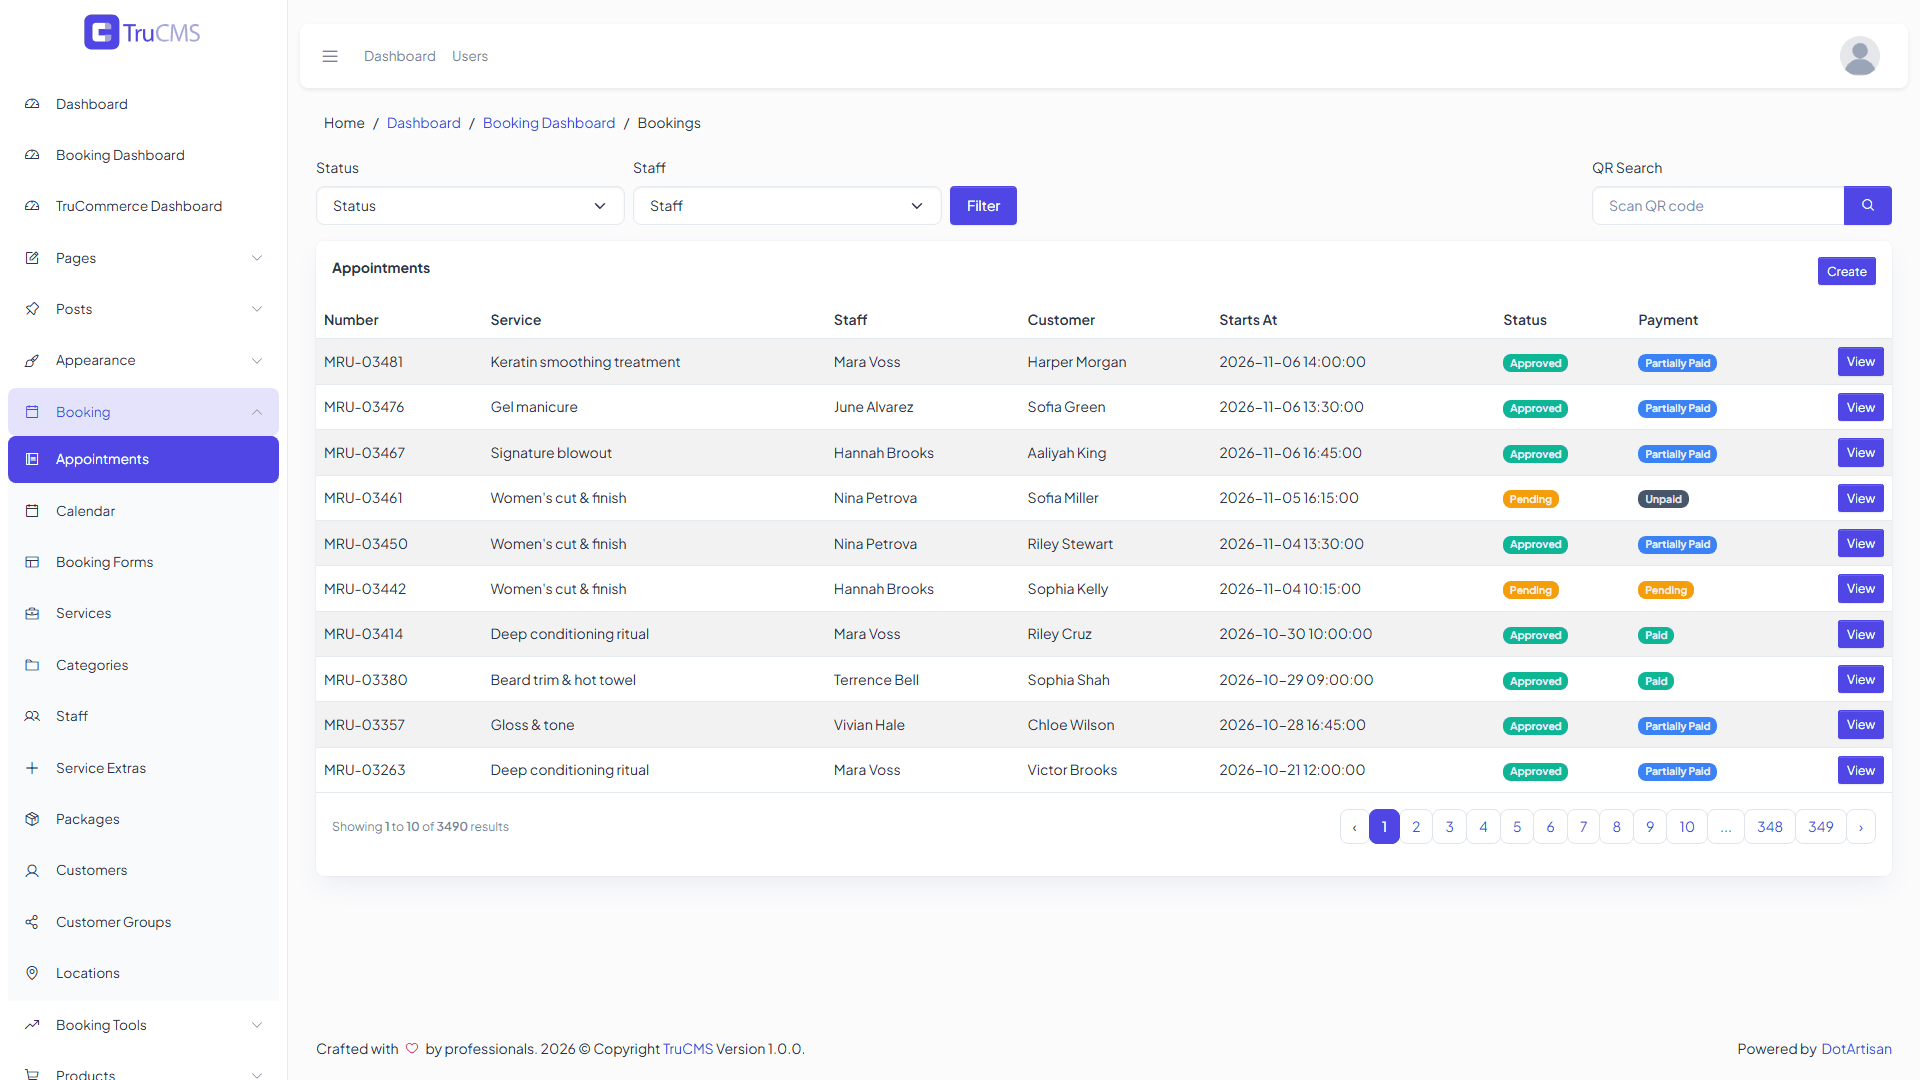The width and height of the screenshot is (1920, 1080).
Task: Click the Customers person icon
Action: tap(32, 870)
